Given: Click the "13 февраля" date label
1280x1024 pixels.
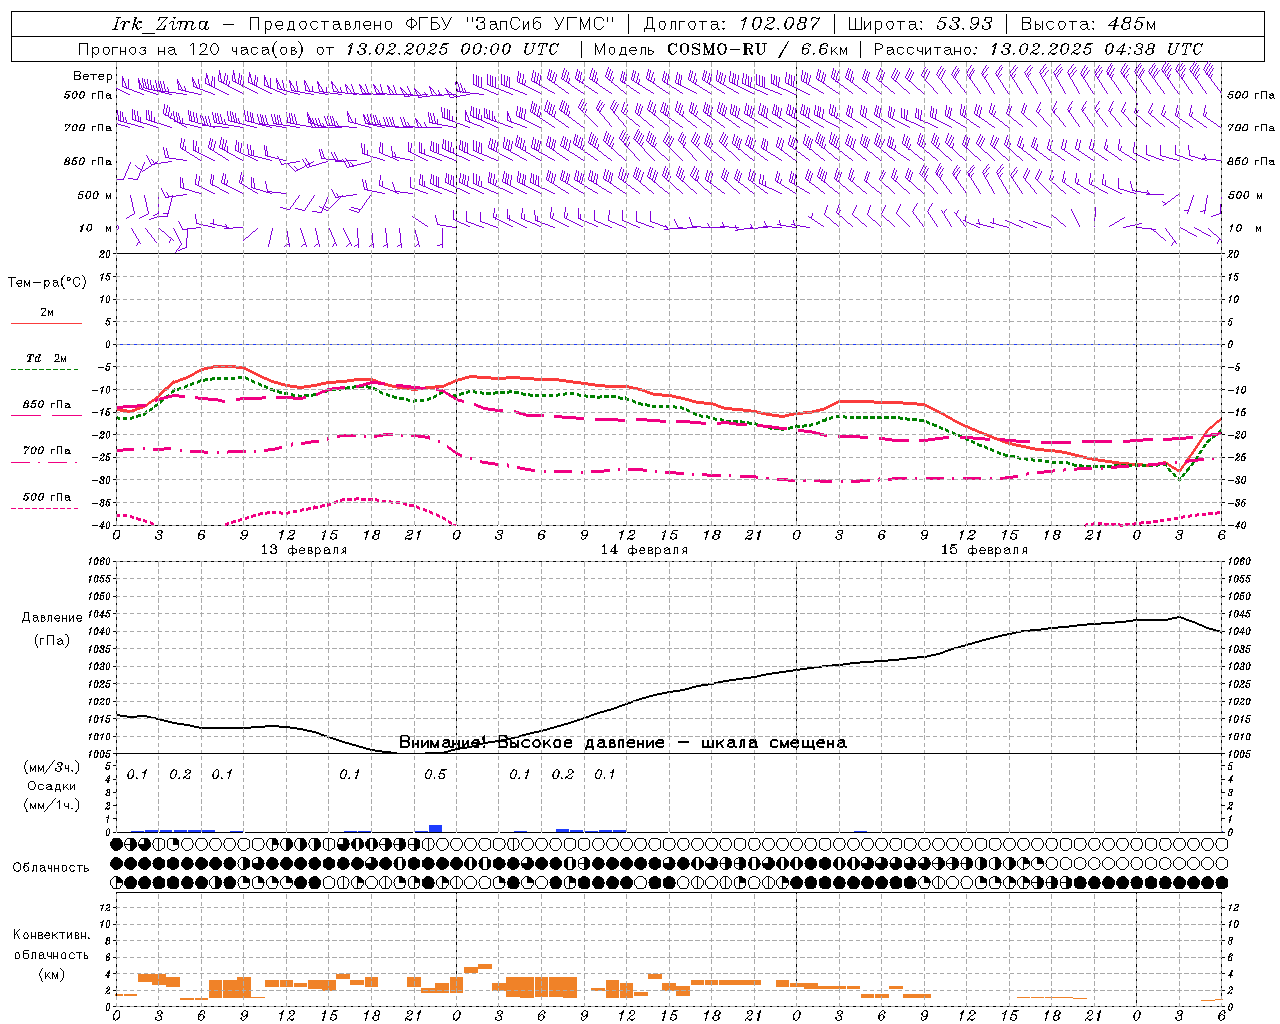Looking at the screenshot, I should 304,550.
